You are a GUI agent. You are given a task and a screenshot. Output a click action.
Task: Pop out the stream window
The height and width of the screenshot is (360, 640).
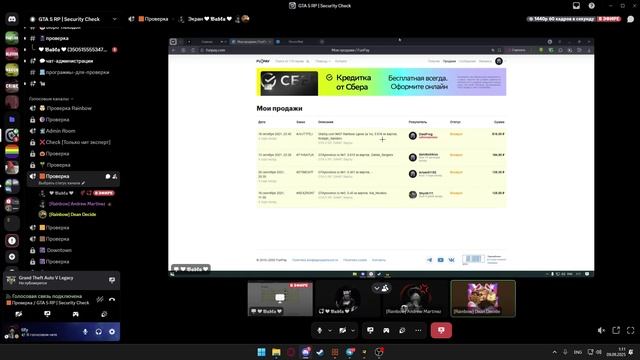tap(616, 330)
